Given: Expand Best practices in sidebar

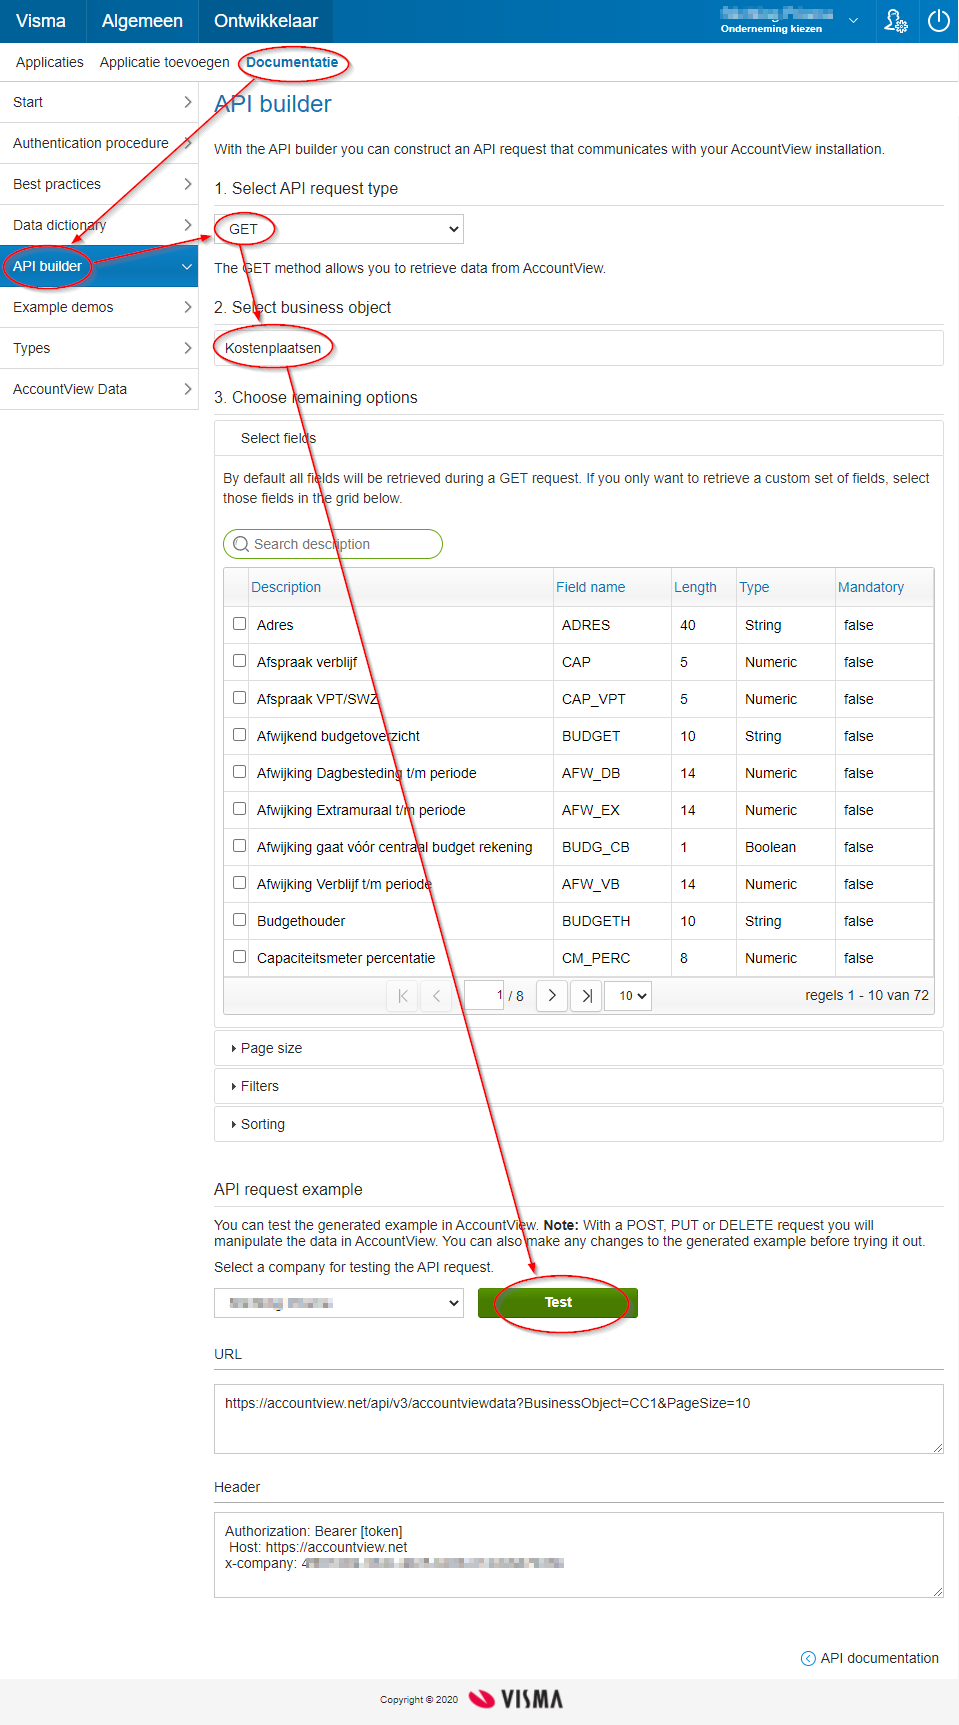Looking at the screenshot, I should (99, 184).
